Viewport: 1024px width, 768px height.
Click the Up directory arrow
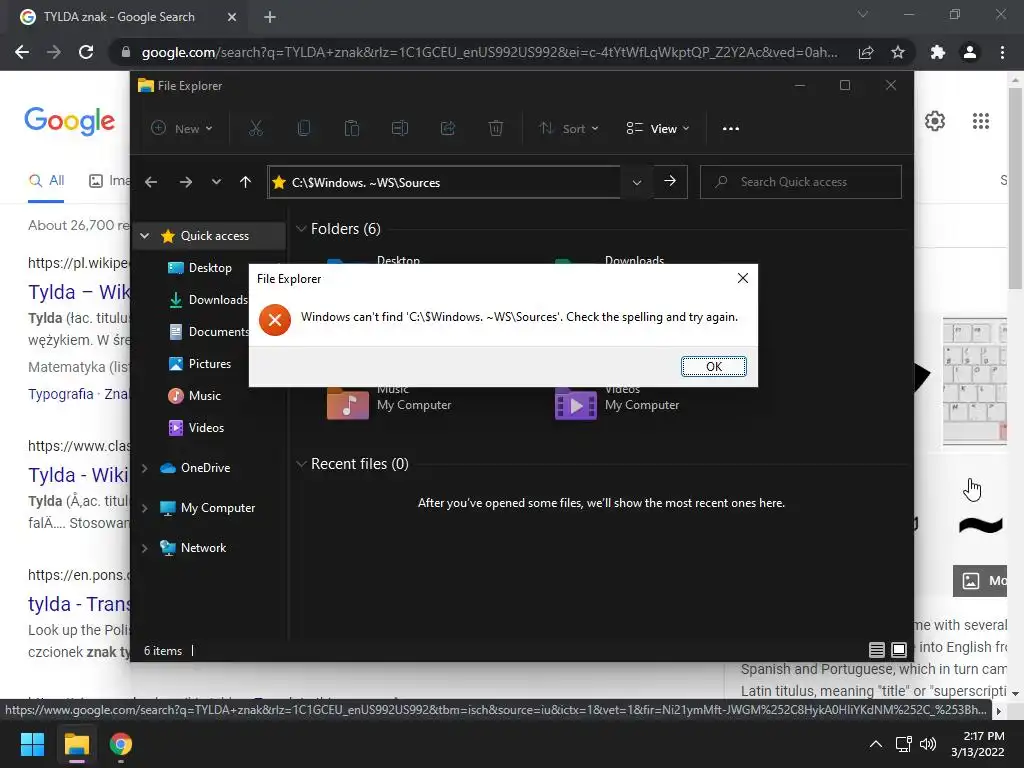(246, 182)
